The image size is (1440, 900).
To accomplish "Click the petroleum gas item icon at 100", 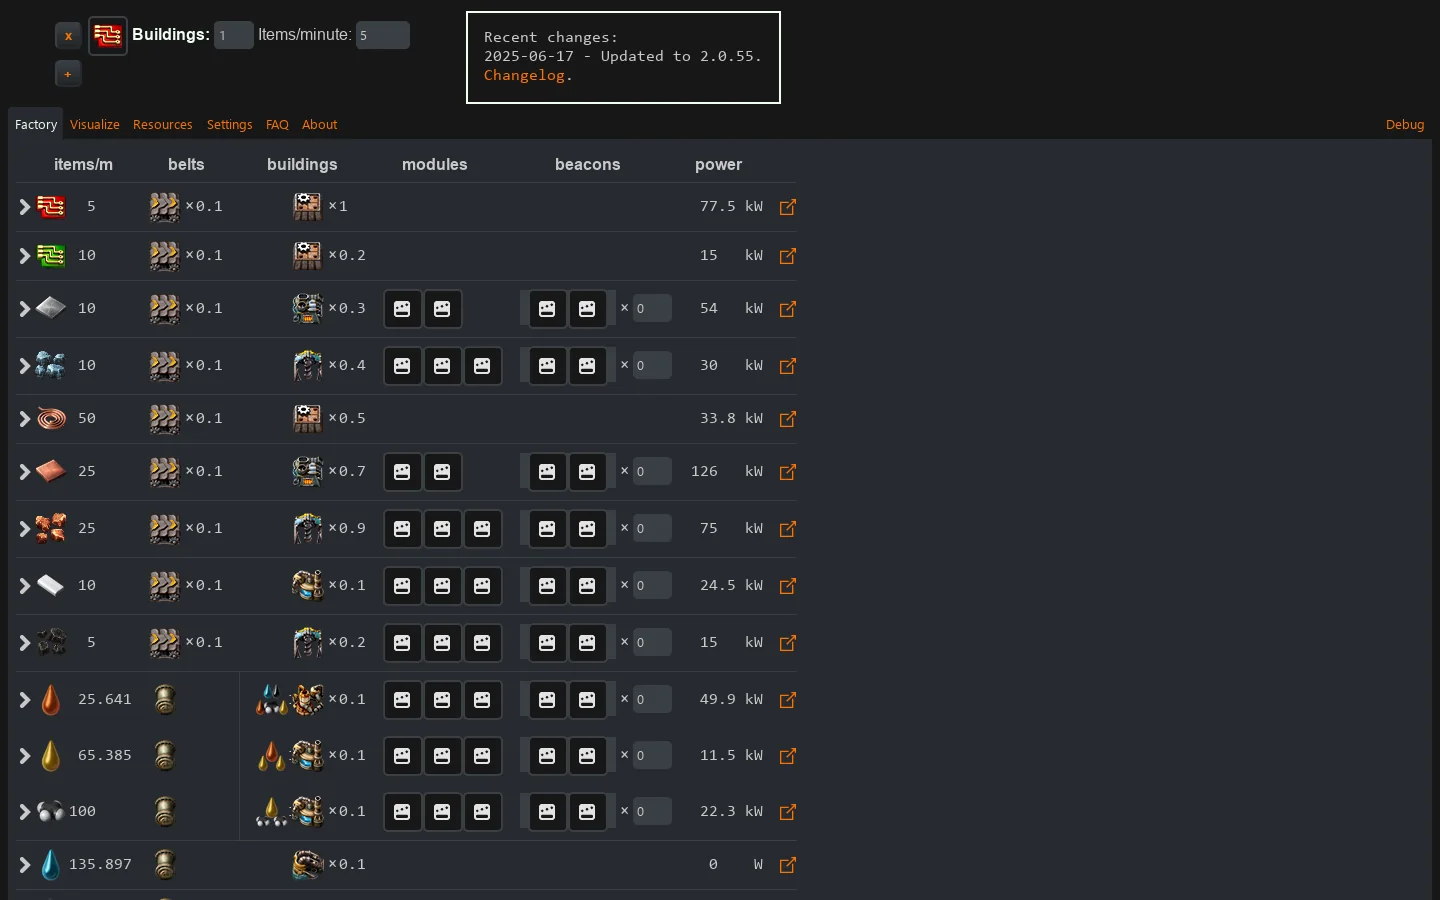I will tap(51, 811).
